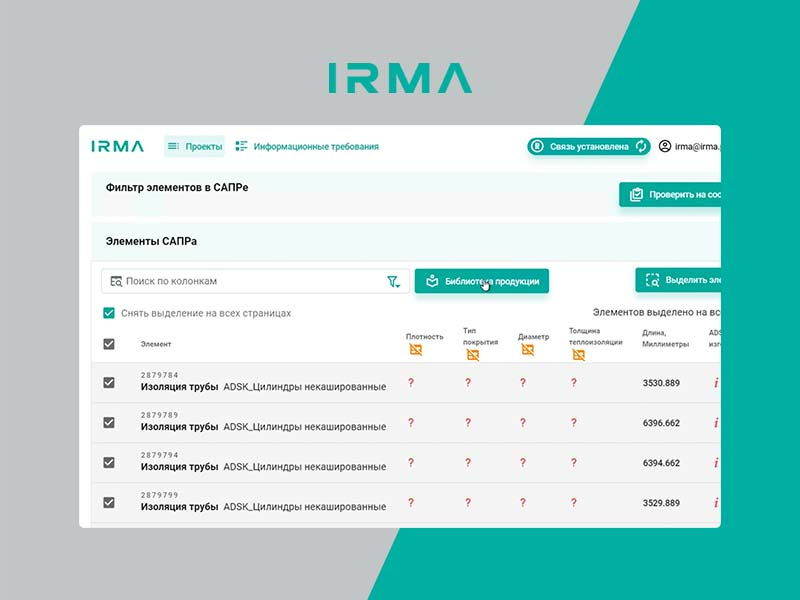
Task: Click the IRMA logo in the header
Action: click(x=117, y=146)
